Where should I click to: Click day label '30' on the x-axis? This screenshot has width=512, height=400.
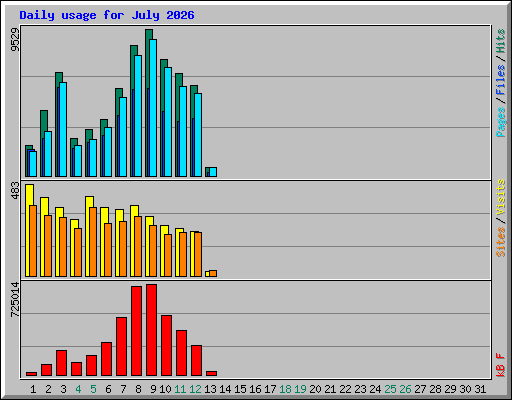(x=465, y=389)
